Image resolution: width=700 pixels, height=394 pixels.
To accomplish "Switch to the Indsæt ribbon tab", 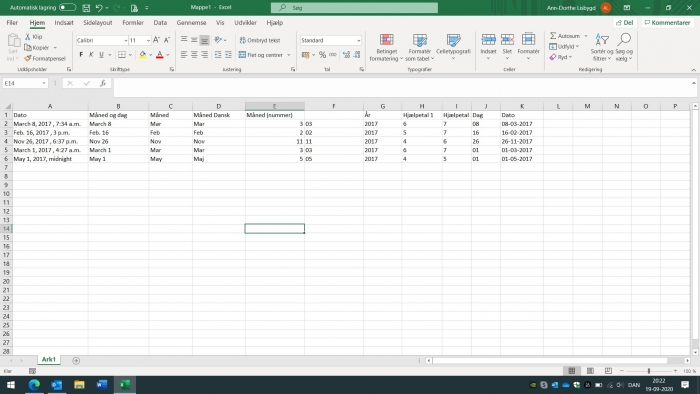I will [64, 23].
